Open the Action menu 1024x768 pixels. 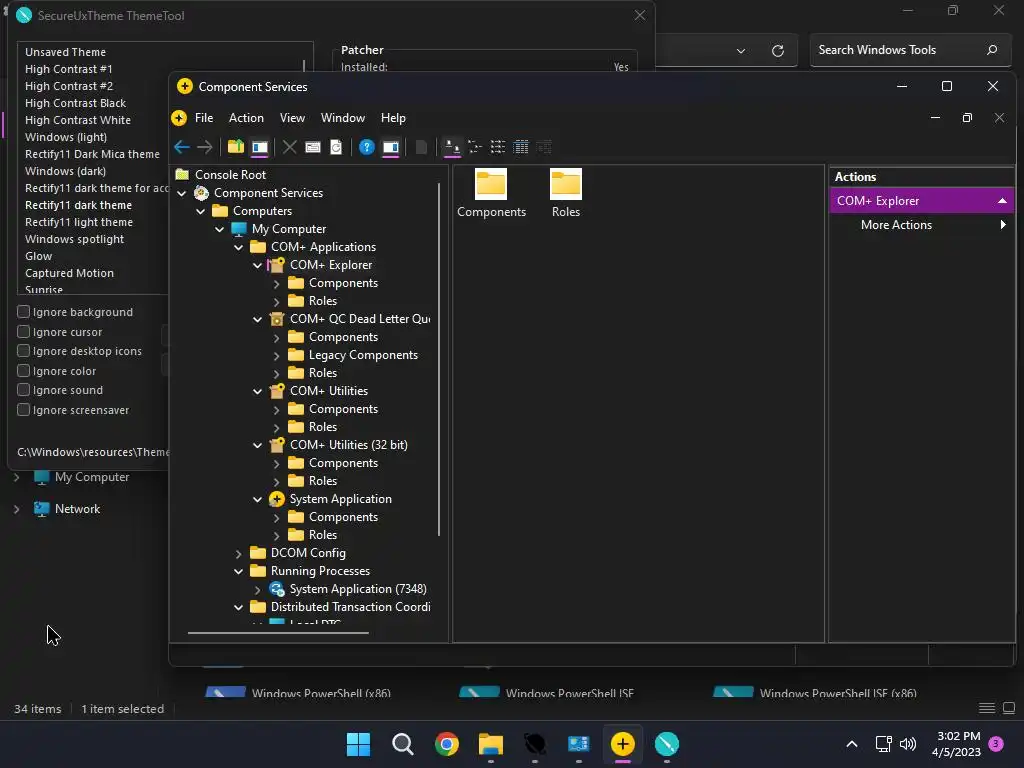pyautogui.click(x=246, y=118)
